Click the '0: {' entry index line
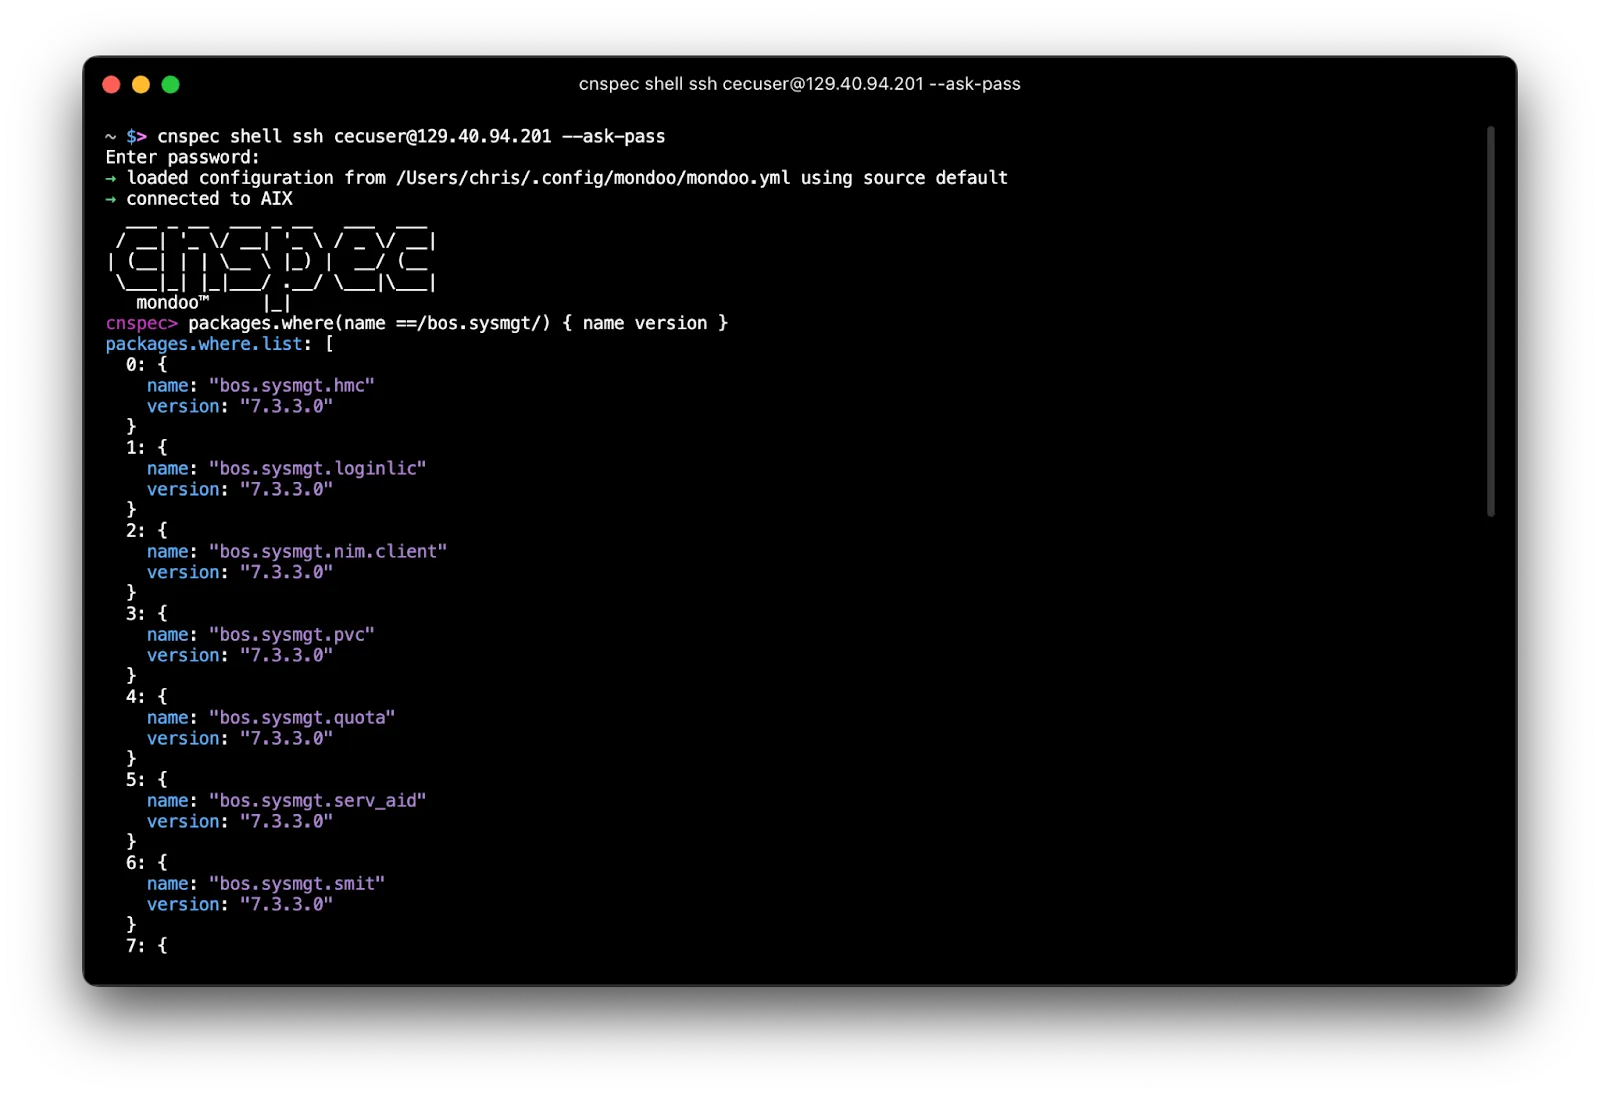 147,365
